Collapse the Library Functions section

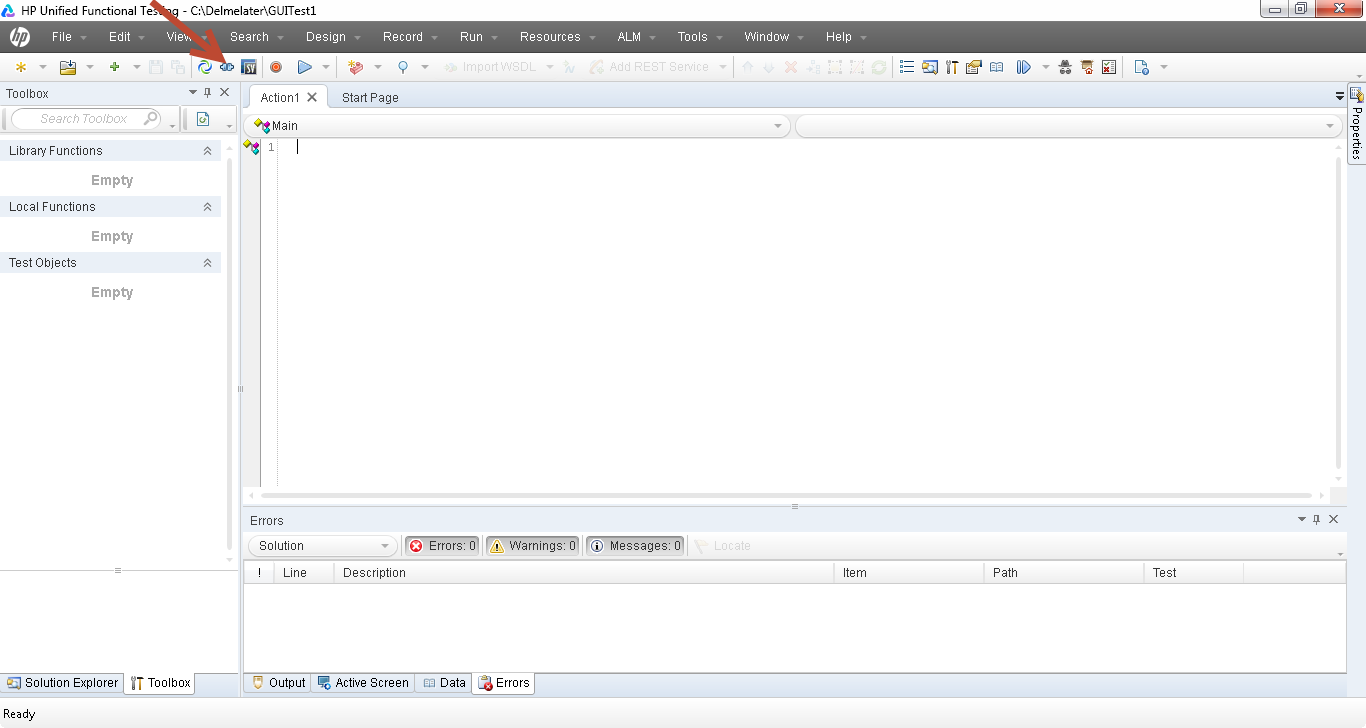tap(207, 150)
